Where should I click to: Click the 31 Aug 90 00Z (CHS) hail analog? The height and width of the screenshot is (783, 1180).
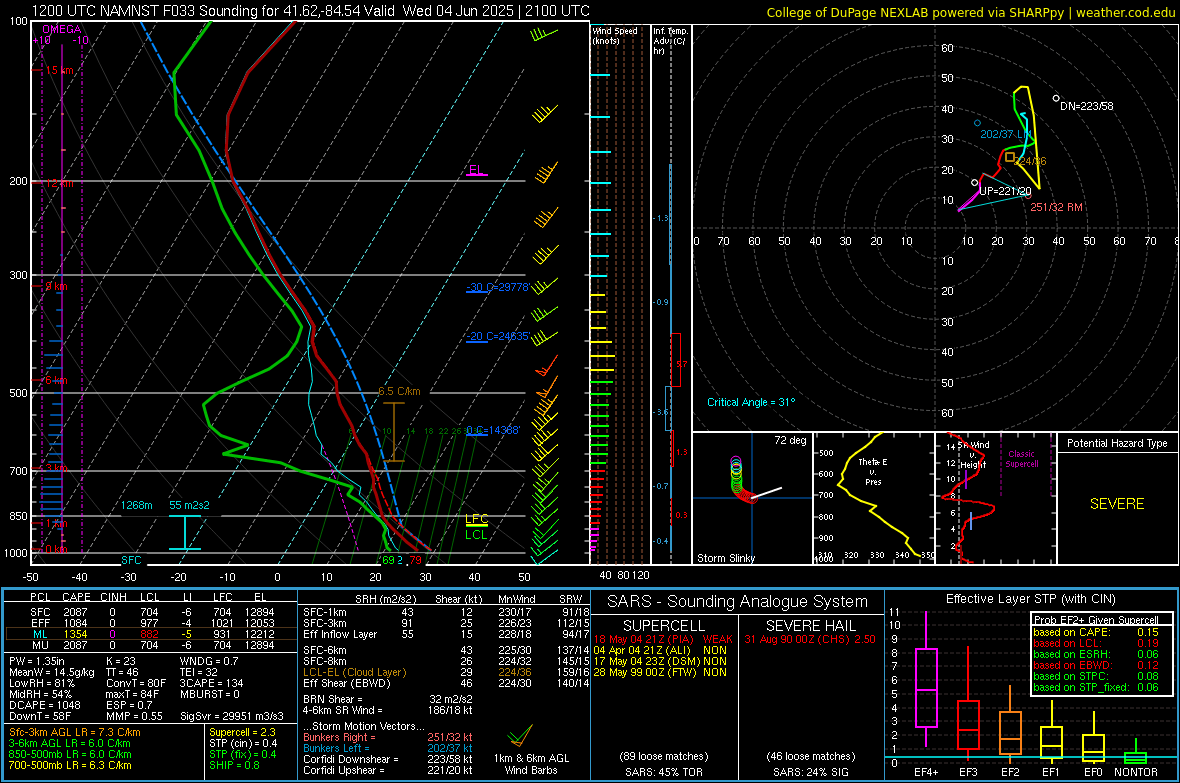(x=810, y=639)
